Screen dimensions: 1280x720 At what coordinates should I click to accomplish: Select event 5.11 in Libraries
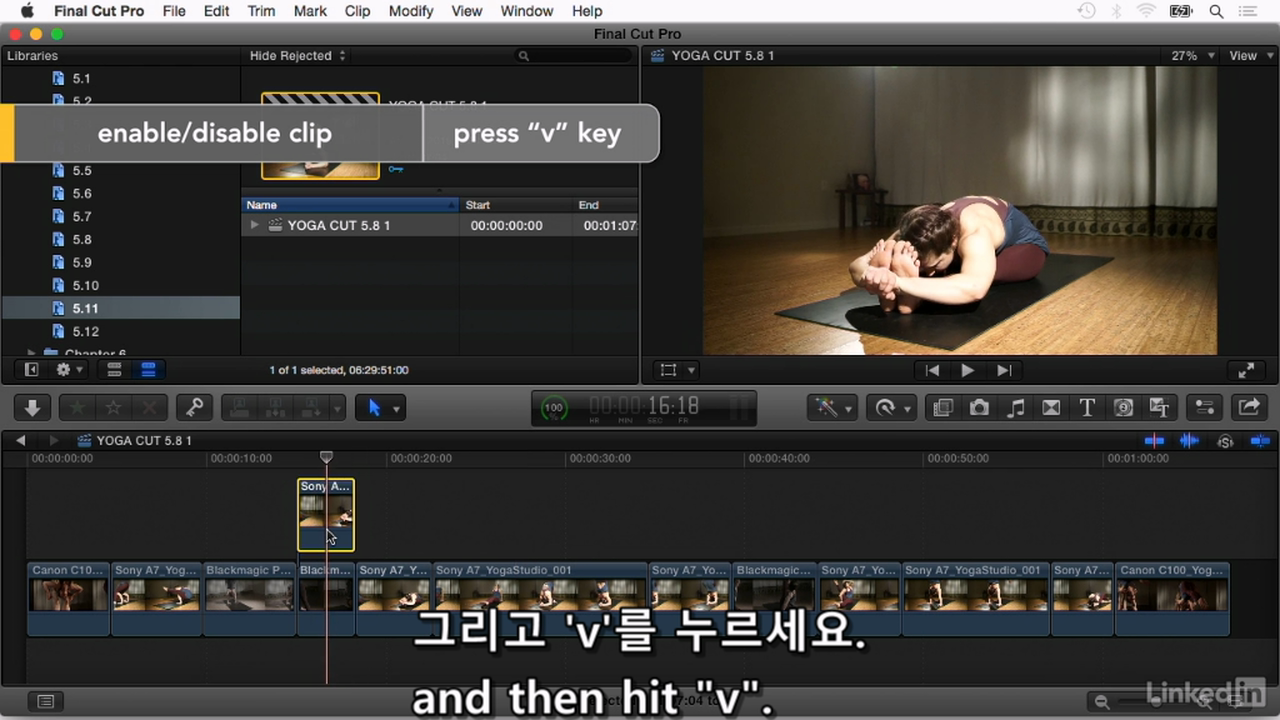[120, 308]
